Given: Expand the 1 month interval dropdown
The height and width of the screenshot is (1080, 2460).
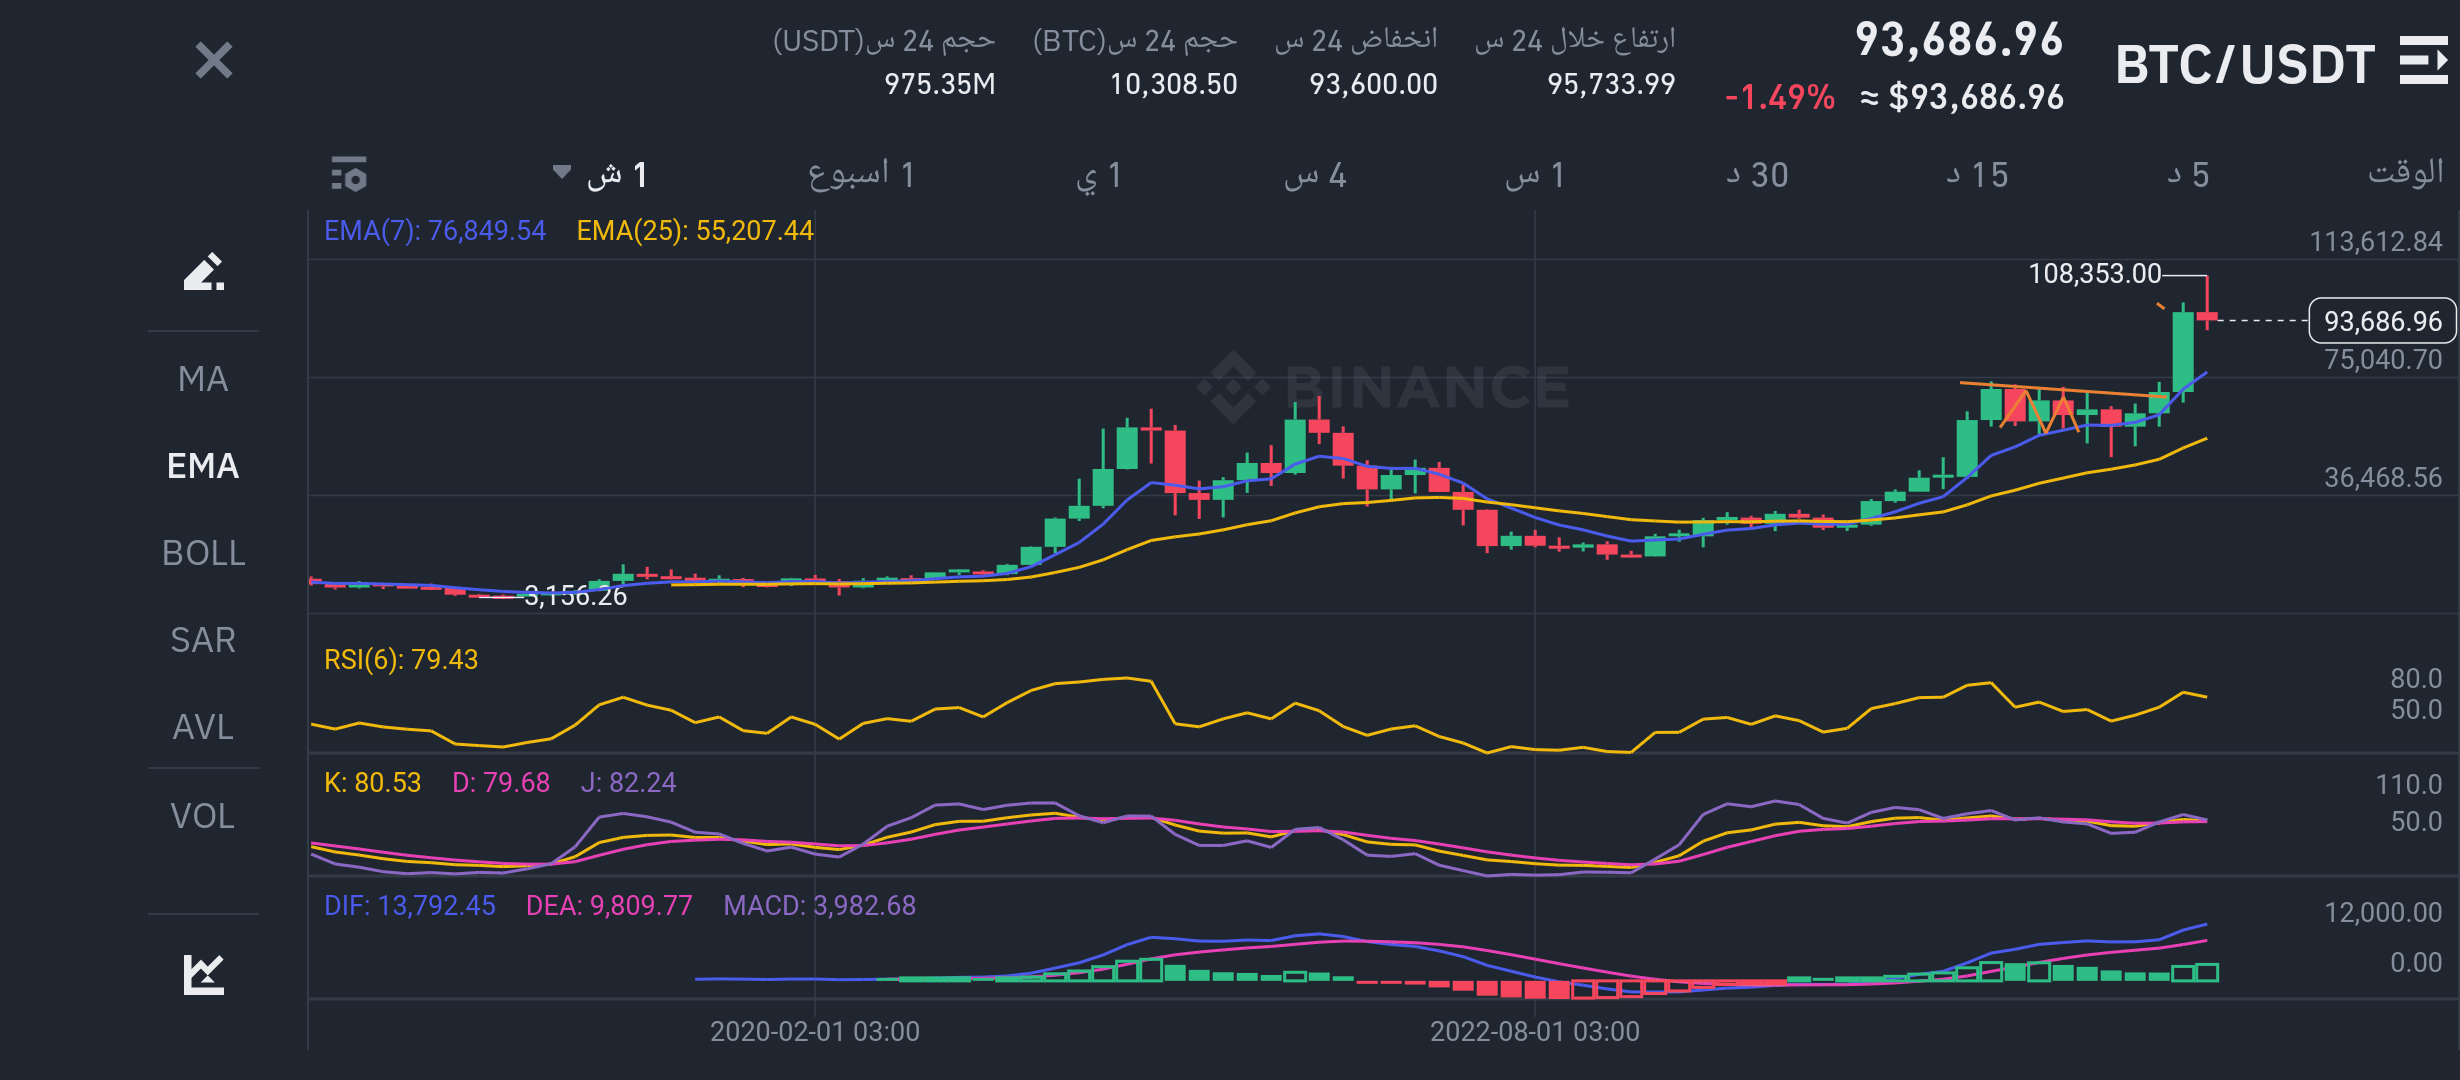Looking at the screenshot, I should [602, 175].
